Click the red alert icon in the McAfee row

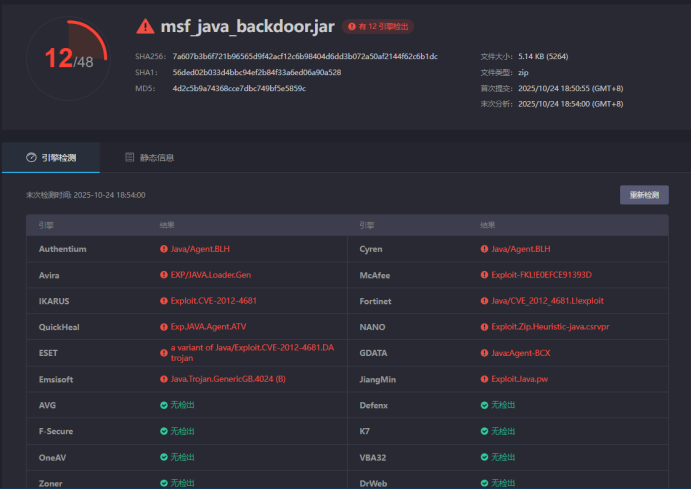point(484,275)
